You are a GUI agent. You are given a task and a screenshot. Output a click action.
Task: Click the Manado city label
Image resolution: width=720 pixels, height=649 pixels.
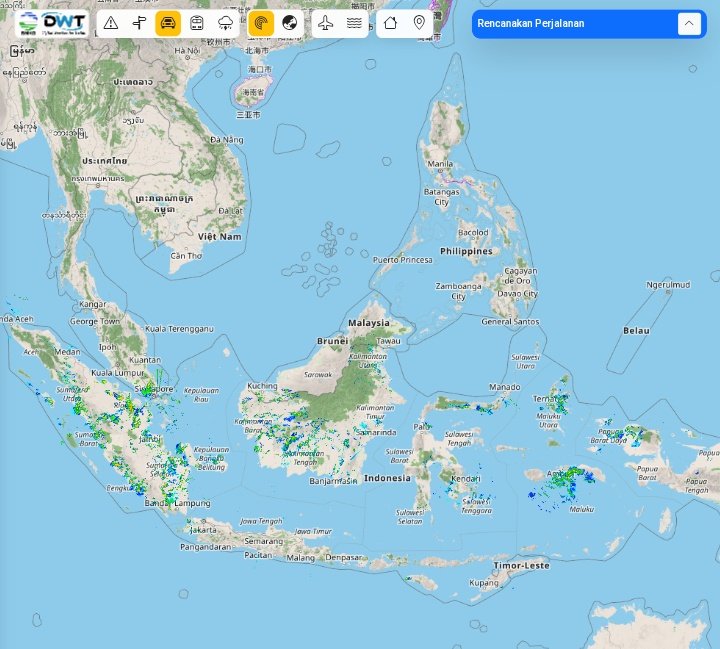pos(505,387)
